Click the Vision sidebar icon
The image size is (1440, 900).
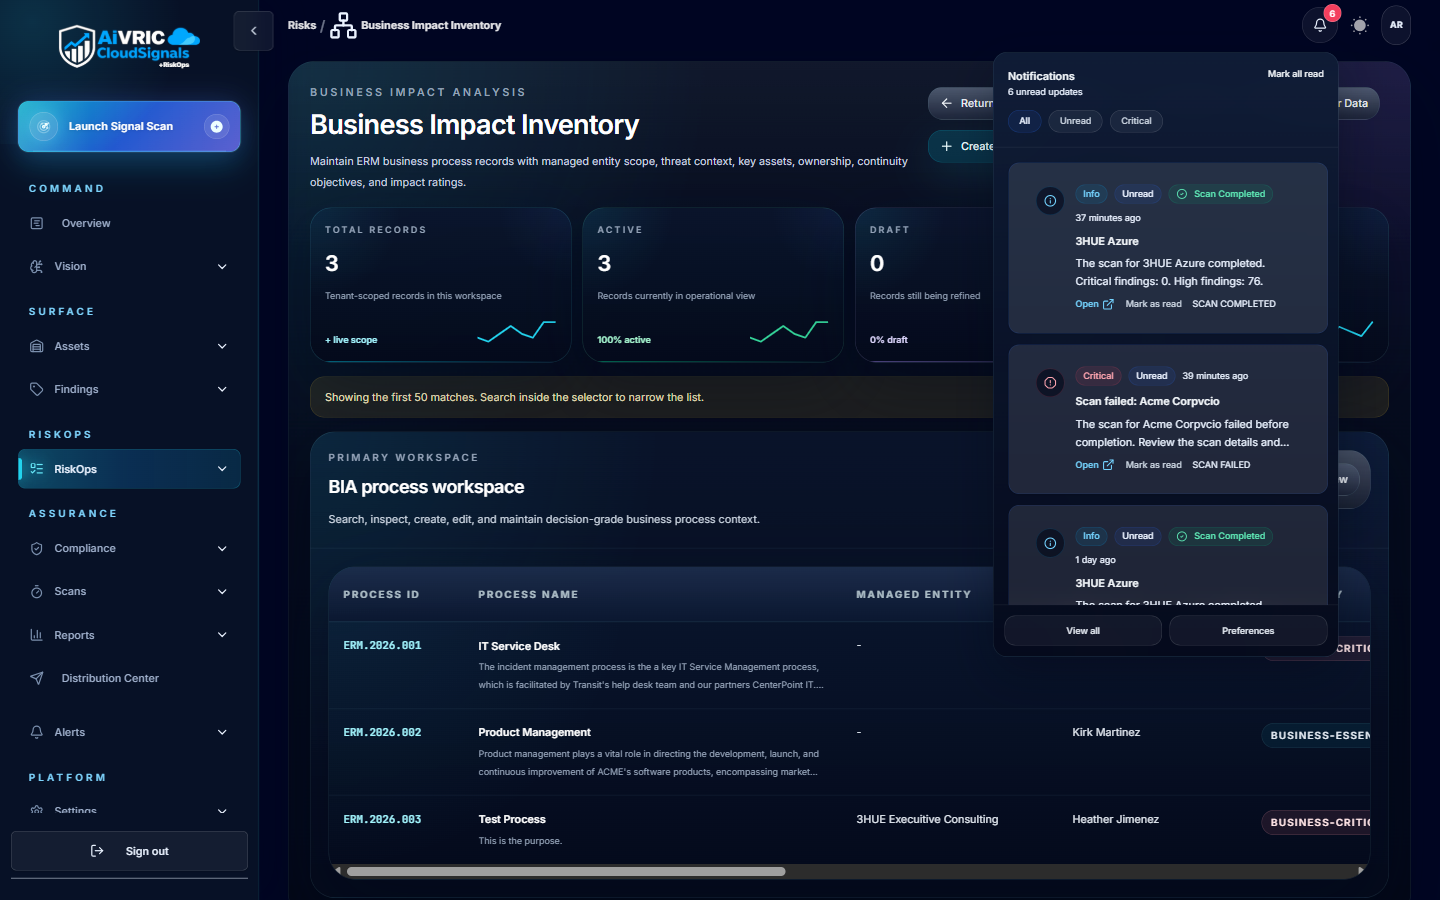click(x=37, y=266)
